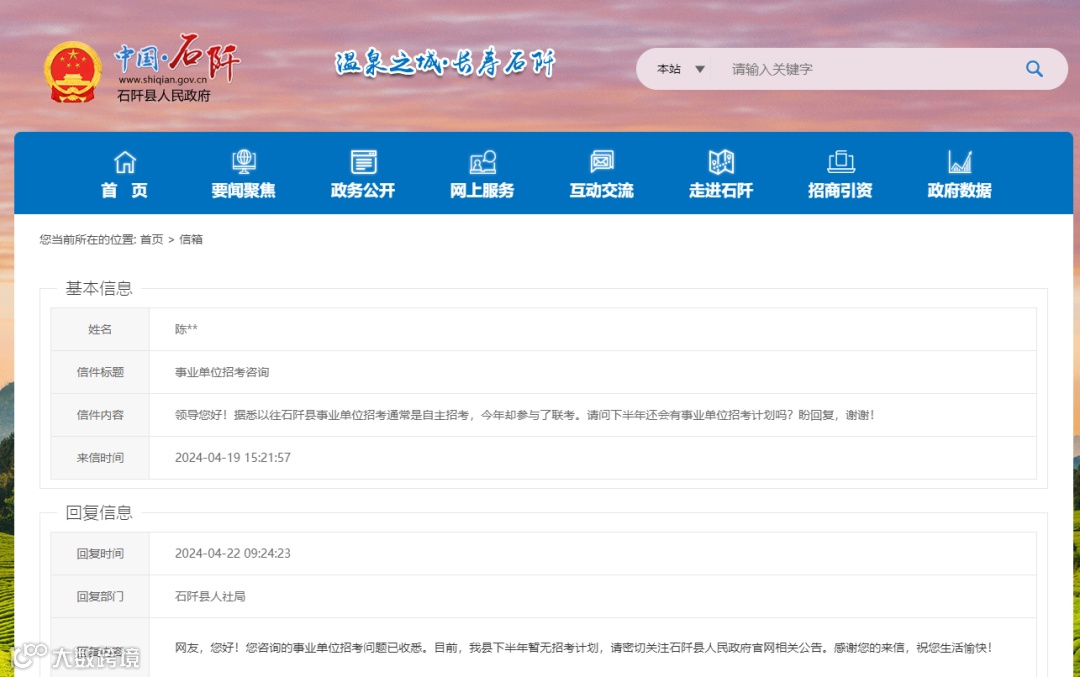Click the map icon above 走进石阡
This screenshot has height=677, width=1080.
(721, 162)
